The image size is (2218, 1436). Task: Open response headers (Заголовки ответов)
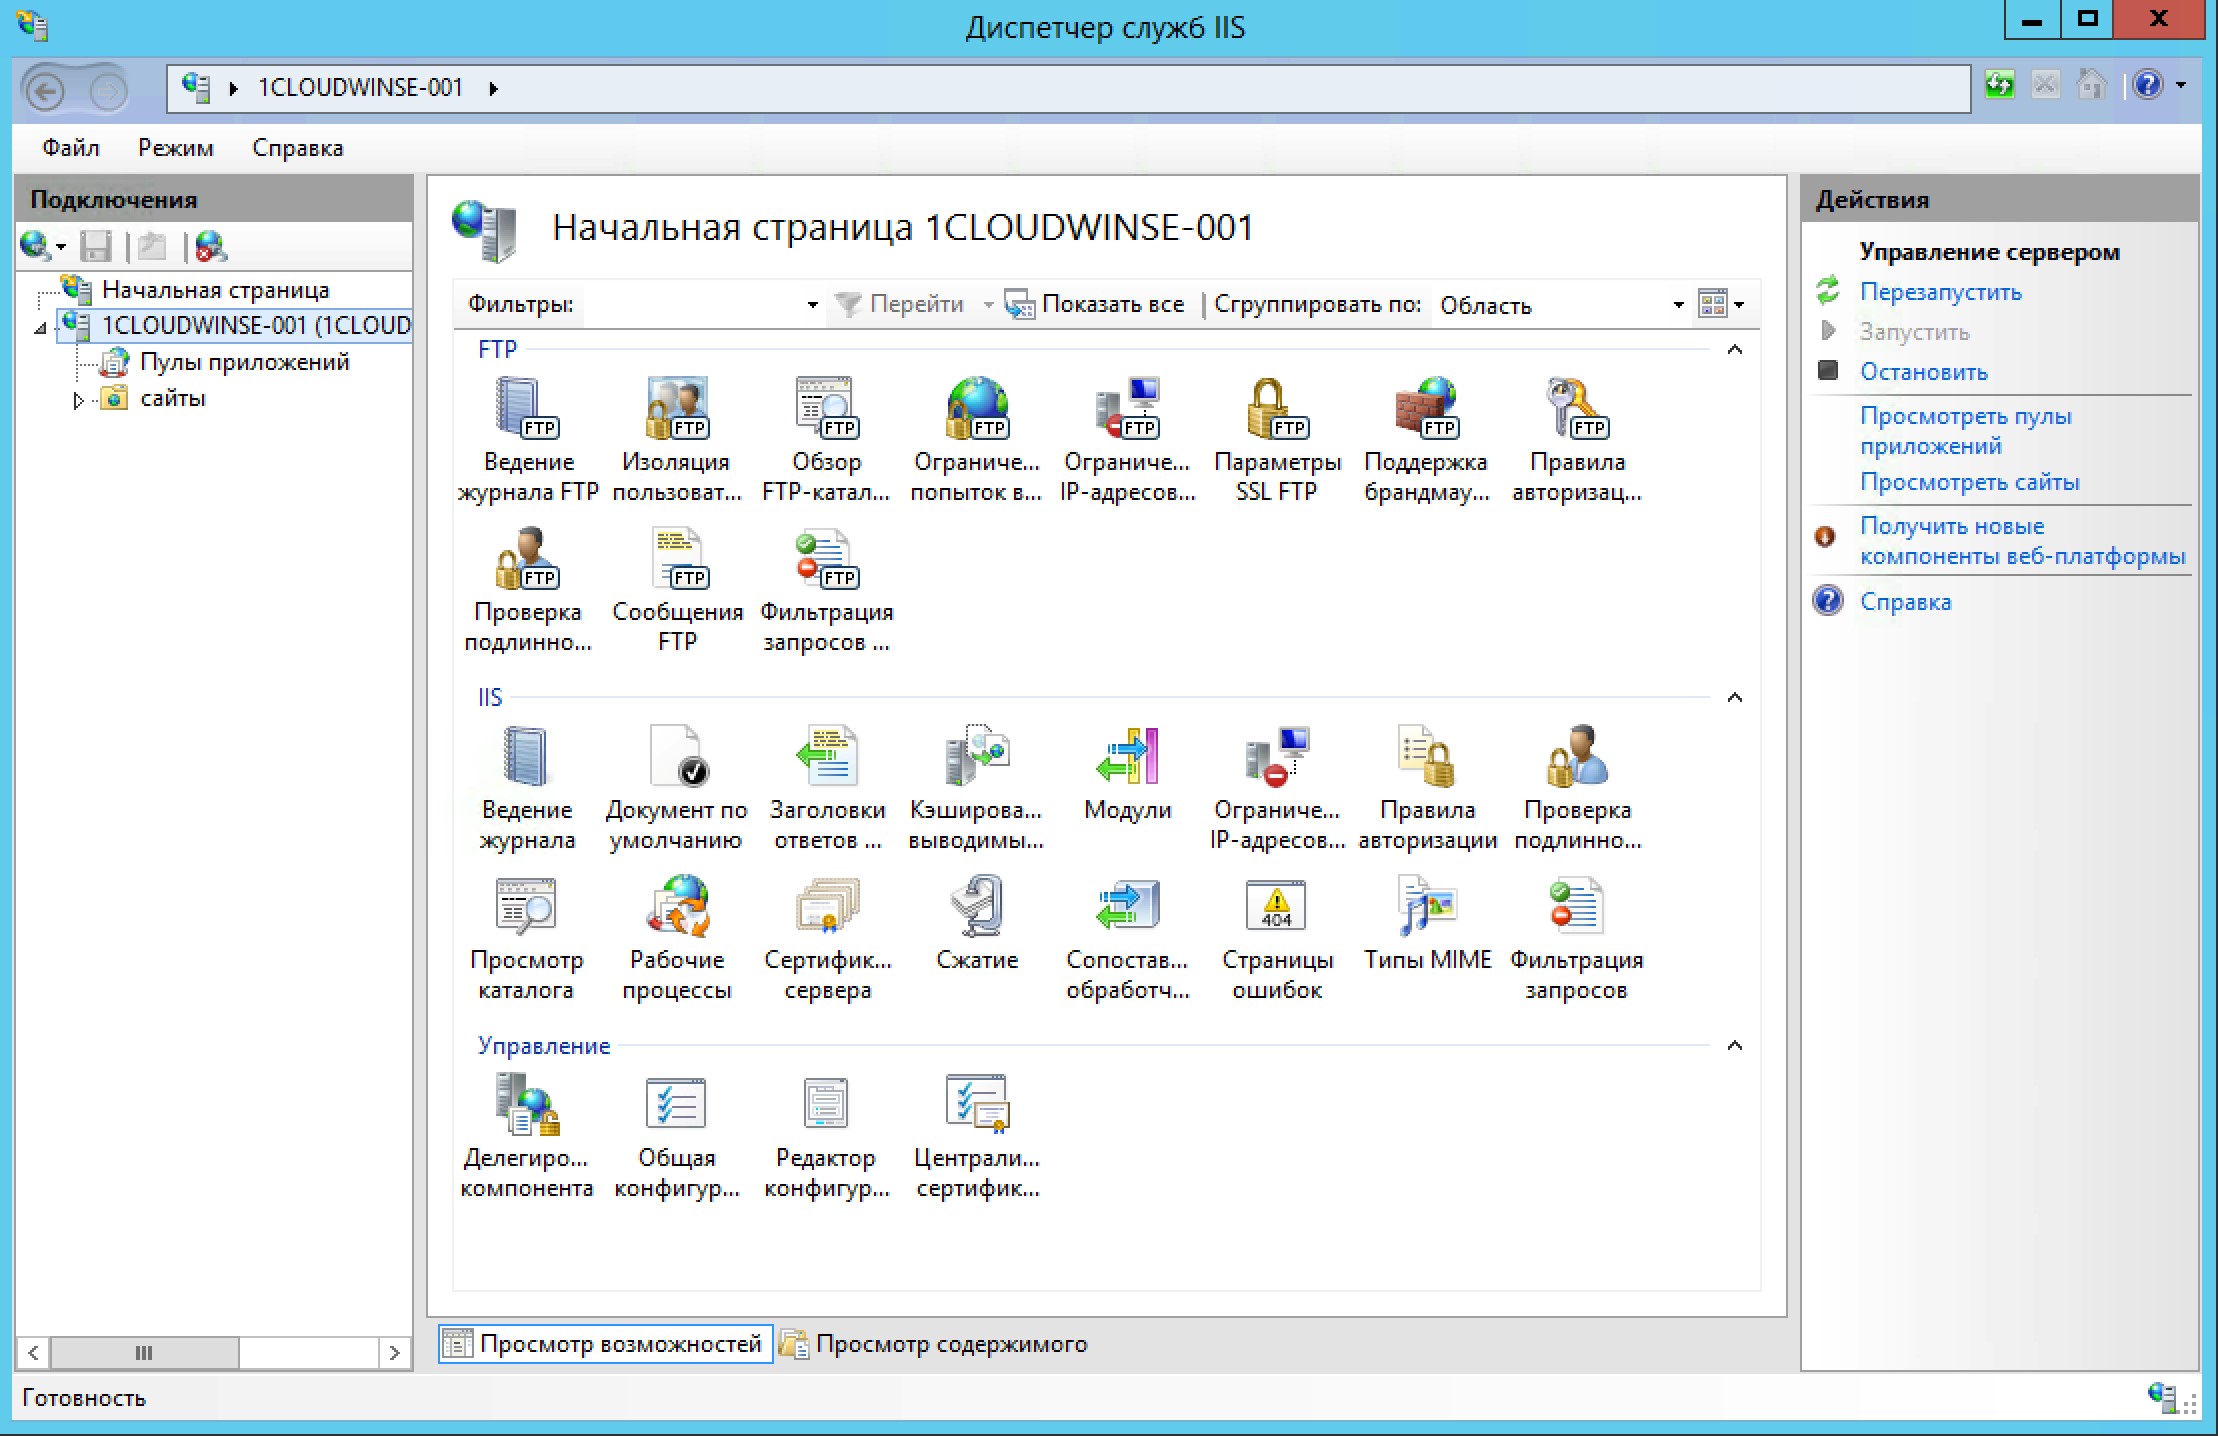(x=827, y=788)
